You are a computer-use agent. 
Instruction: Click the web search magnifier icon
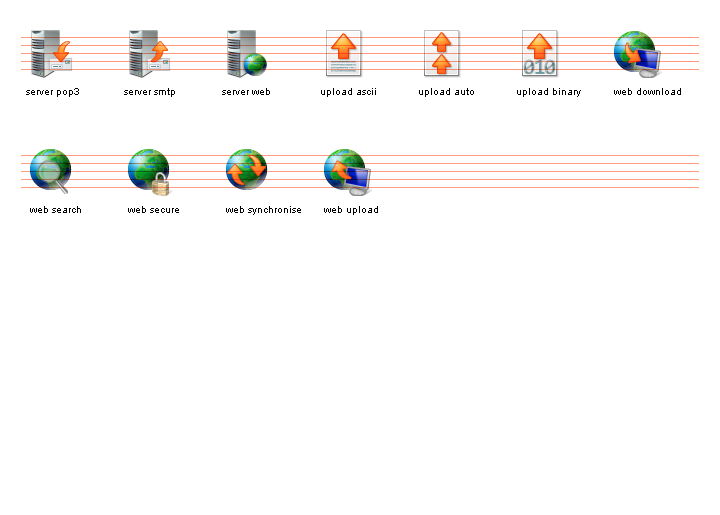(x=51, y=171)
